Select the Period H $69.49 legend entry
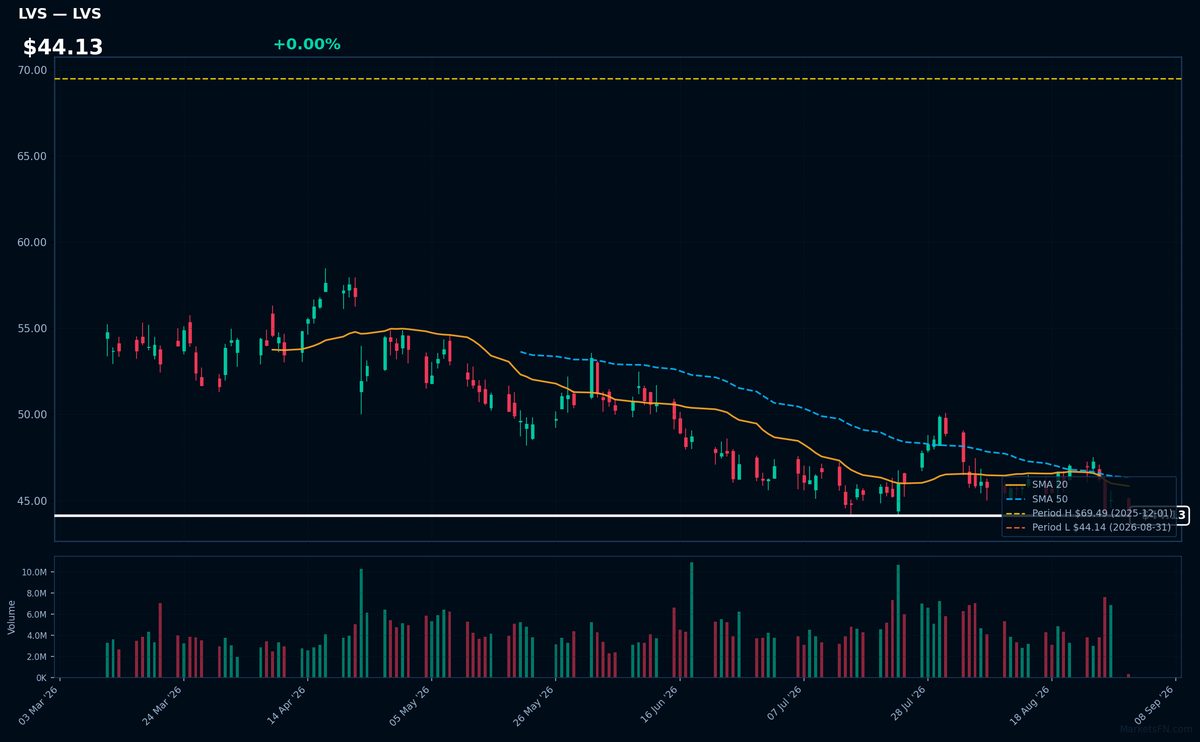Screen dimensions: 1200x742 [x=1089, y=512]
